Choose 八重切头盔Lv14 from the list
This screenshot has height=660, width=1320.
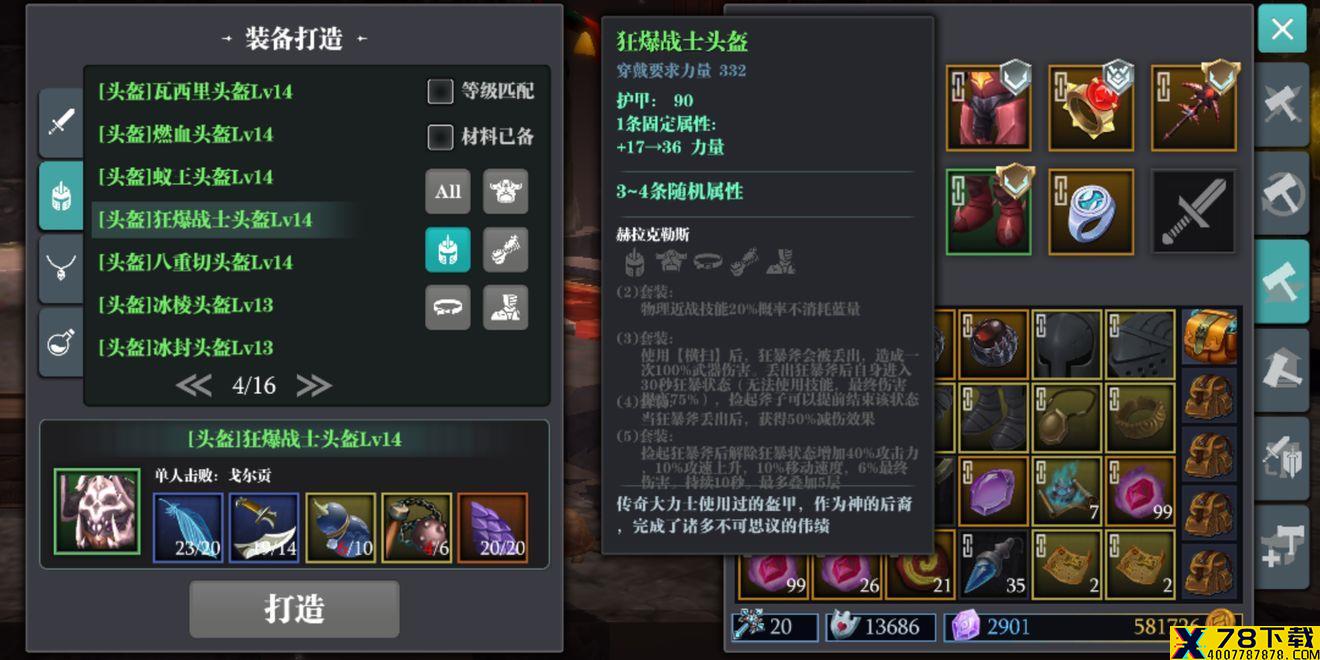[195, 262]
